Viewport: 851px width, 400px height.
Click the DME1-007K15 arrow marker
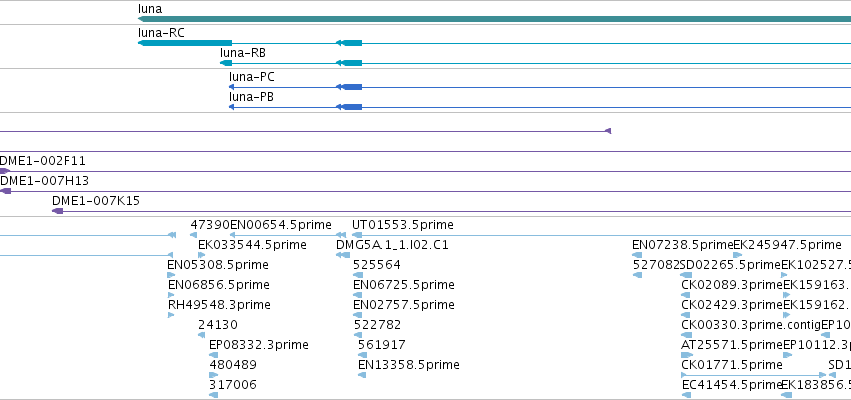[x=58, y=211]
